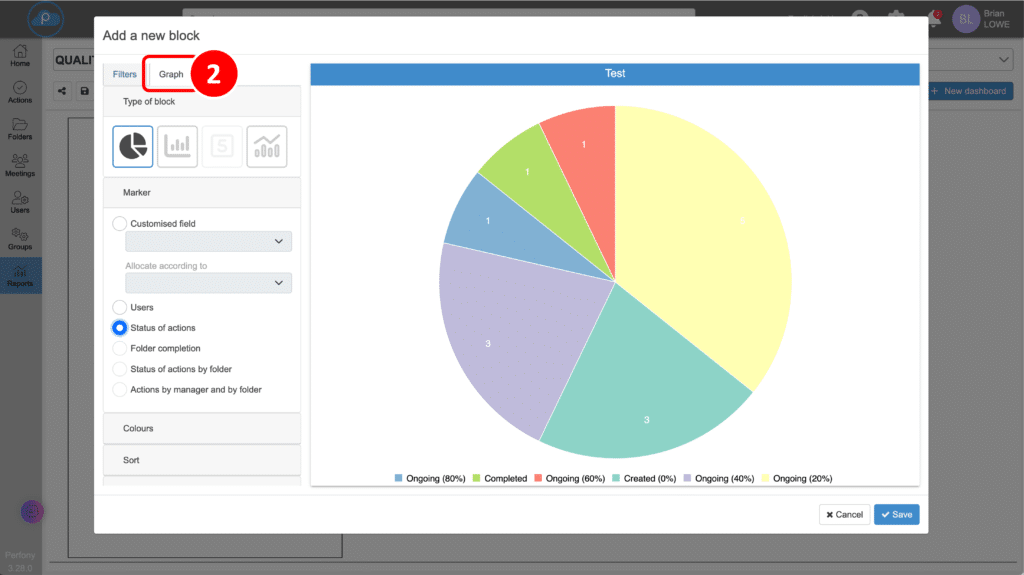Select the Users marker option
Screen dimensions: 1024x575
(120, 307)
